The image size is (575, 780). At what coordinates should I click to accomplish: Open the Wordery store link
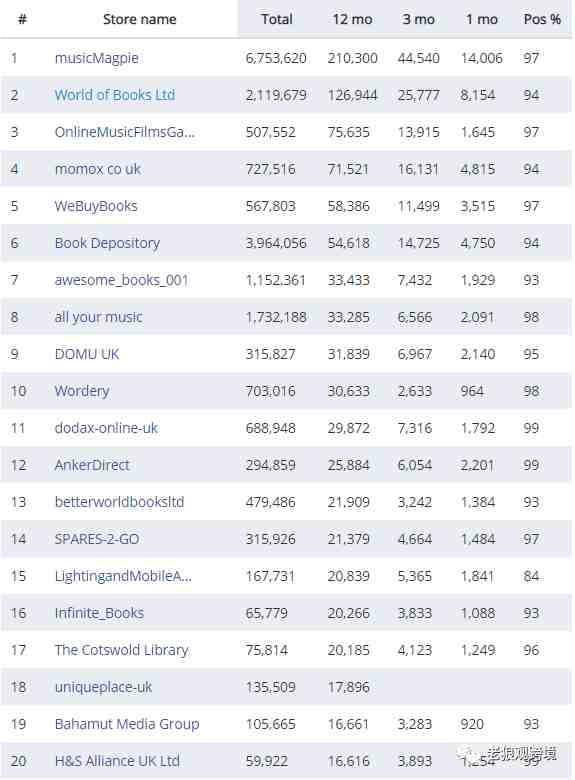(x=82, y=391)
